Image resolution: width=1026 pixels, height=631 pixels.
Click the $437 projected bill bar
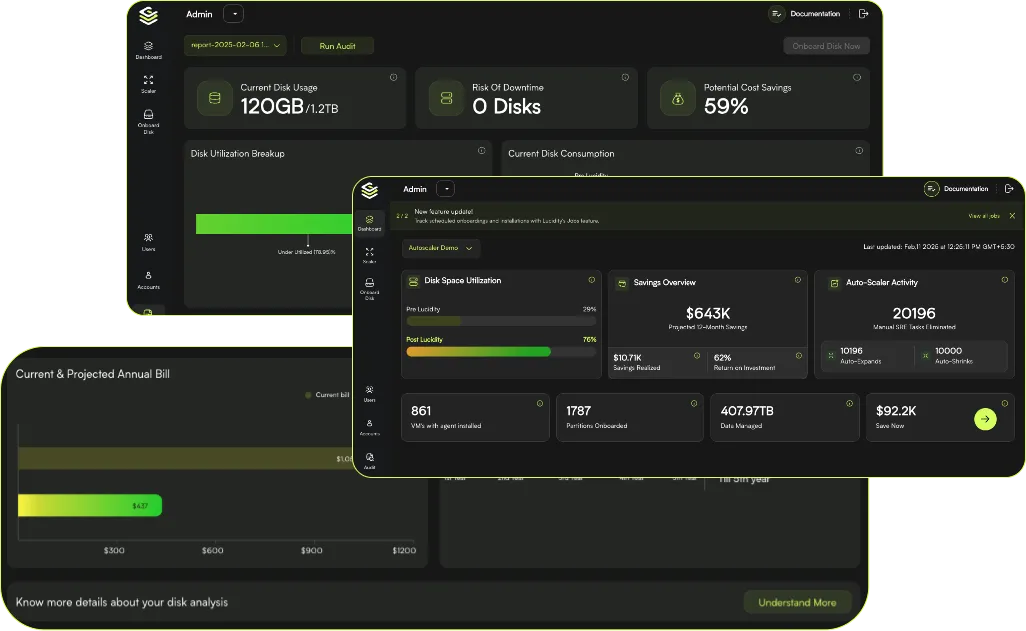pos(90,505)
